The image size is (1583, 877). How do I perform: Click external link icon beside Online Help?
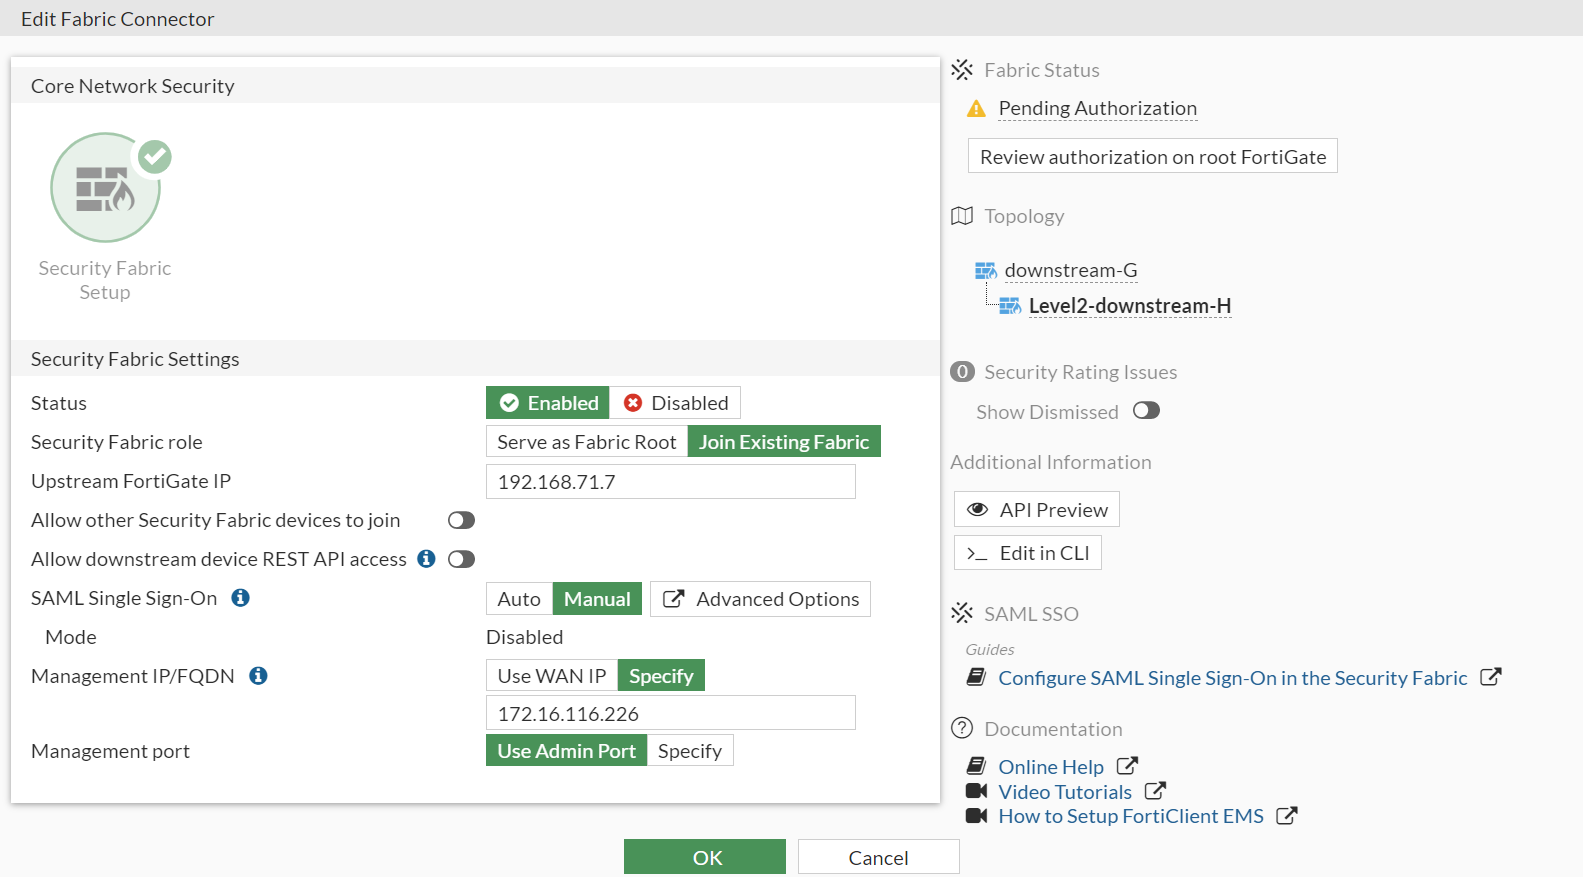coord(1127,766)
